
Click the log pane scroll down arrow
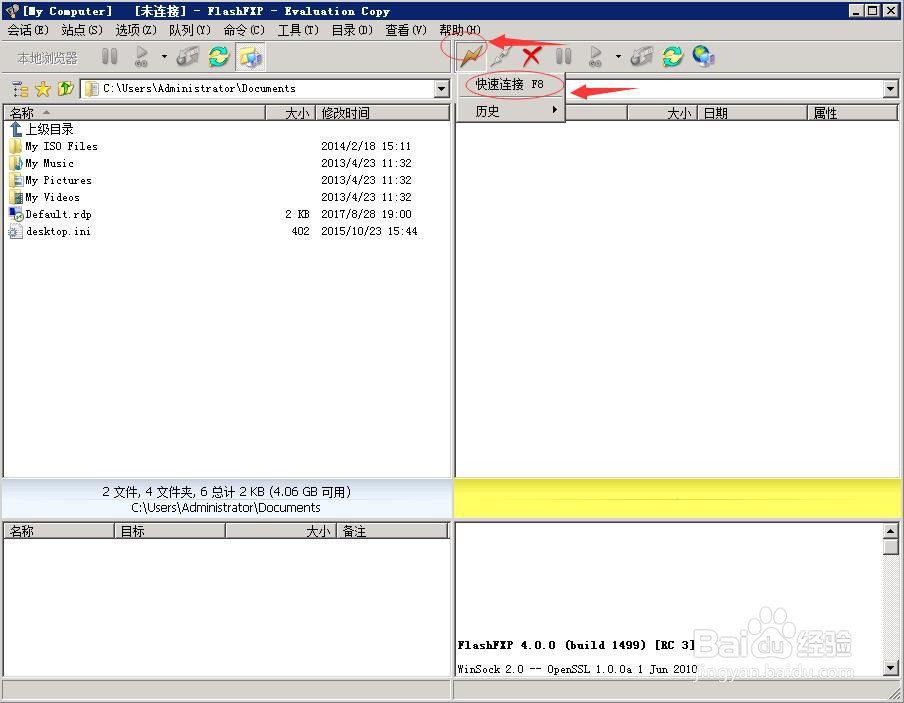tap(890, 668)
